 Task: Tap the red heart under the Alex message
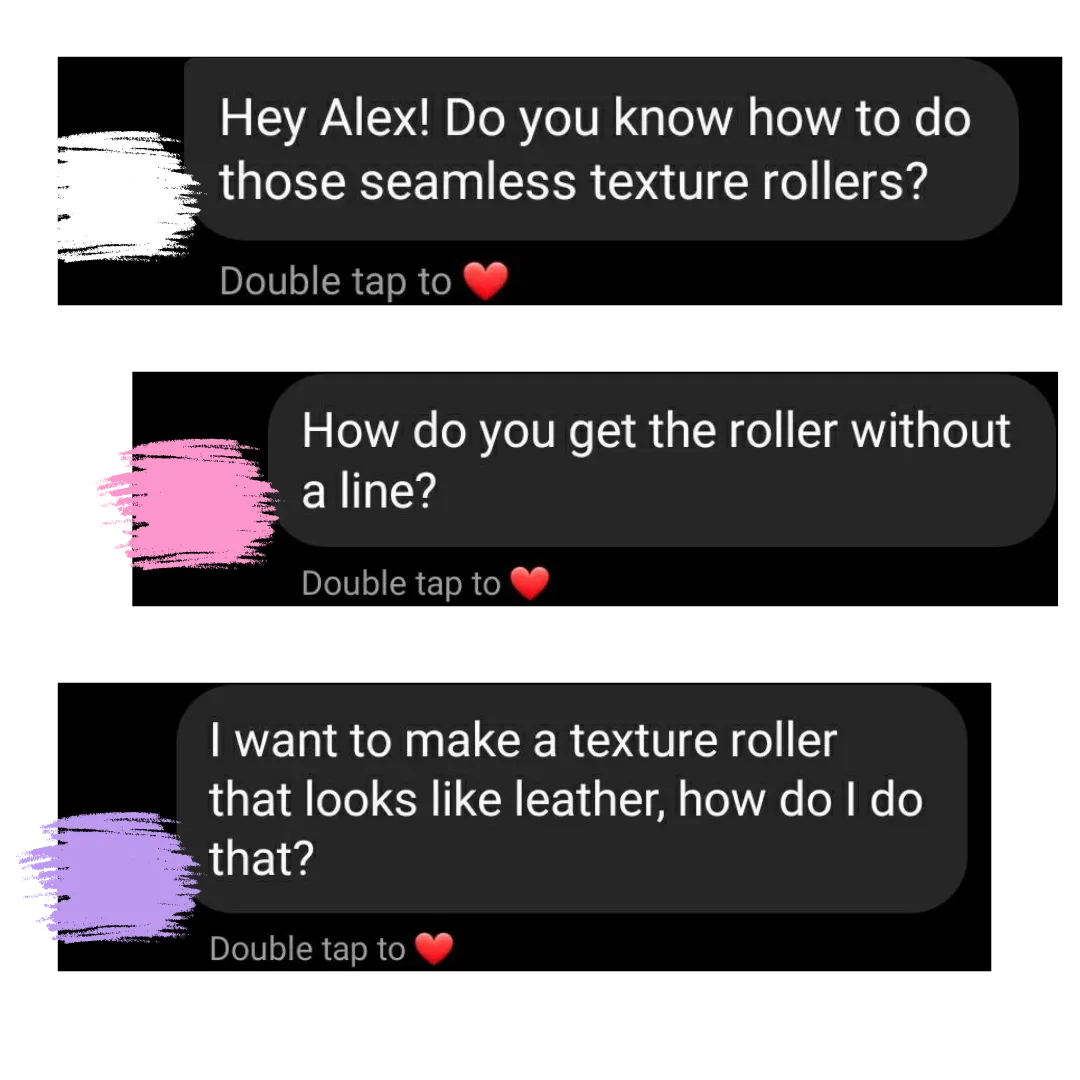pyautogui.click(x=486, y=281)
